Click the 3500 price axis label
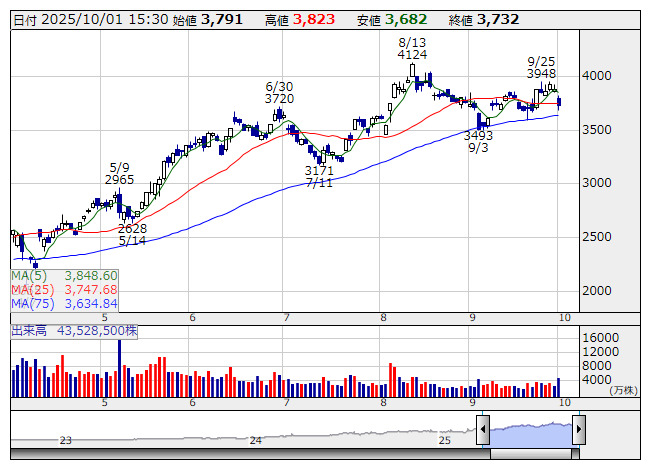The height and width of the screenshot is (470, 653). 597,129
